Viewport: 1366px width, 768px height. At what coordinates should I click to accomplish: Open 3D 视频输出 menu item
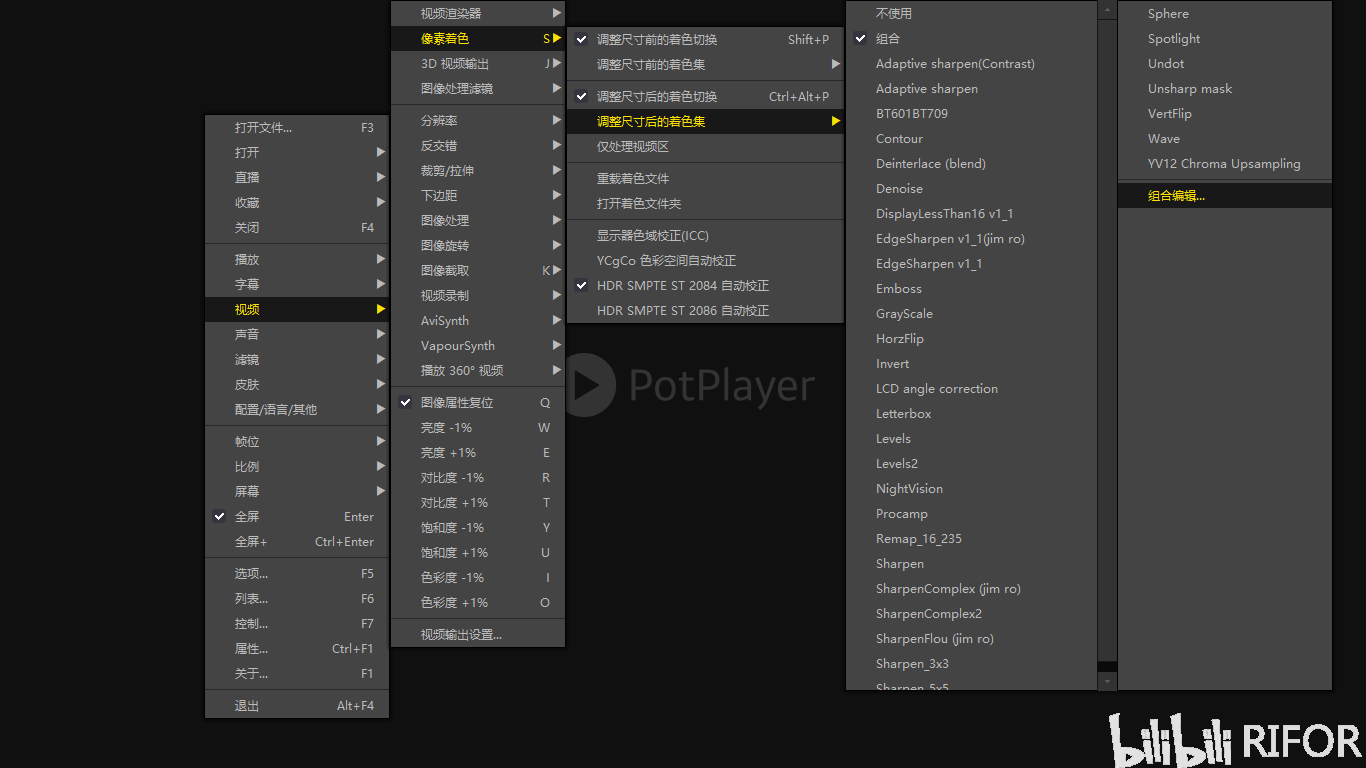pos(478,64)
